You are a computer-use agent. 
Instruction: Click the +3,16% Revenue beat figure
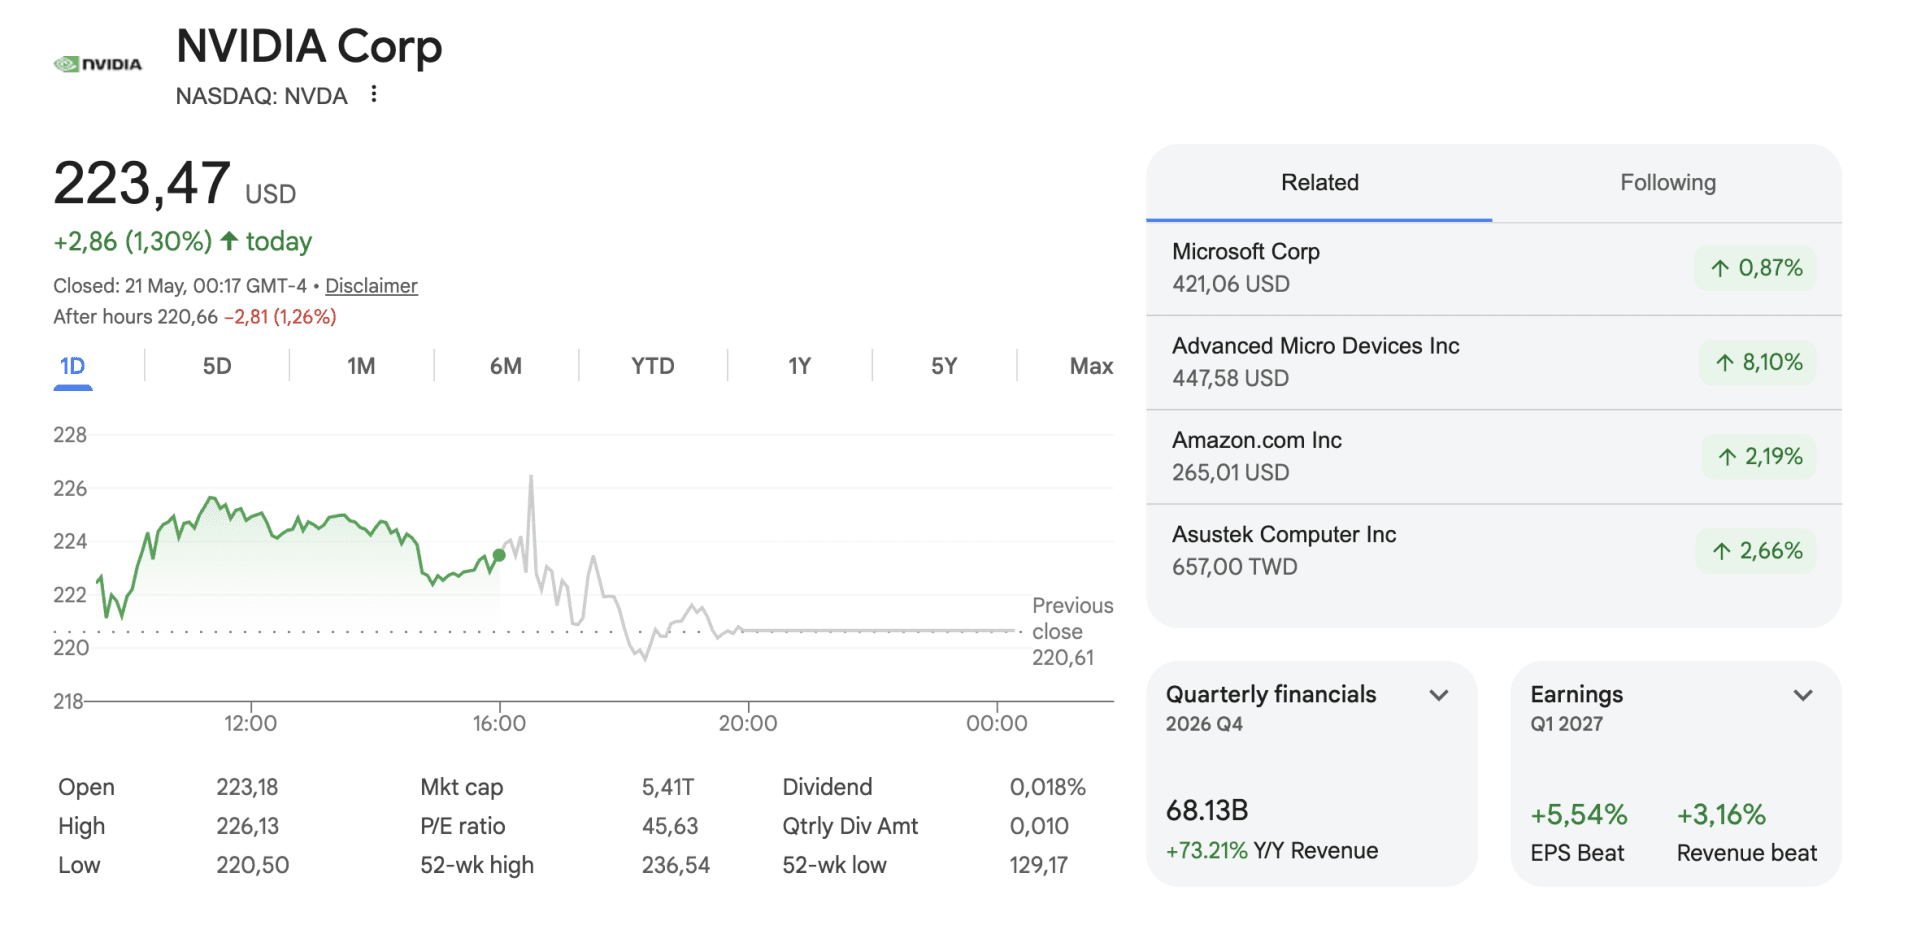(1722, 815)
